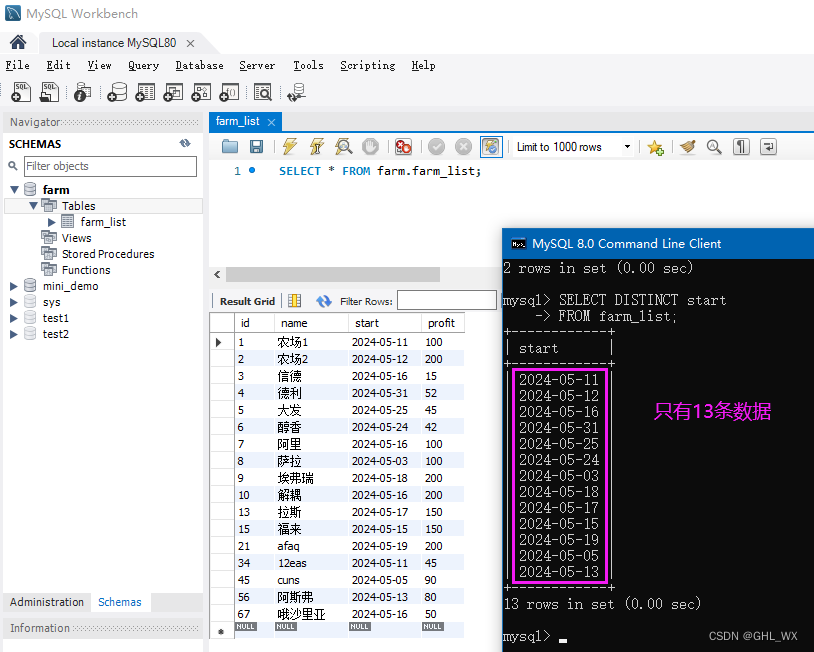Execute the statement under cursor icon
This screenshot has width=814, height=652.
click(317, 147)
